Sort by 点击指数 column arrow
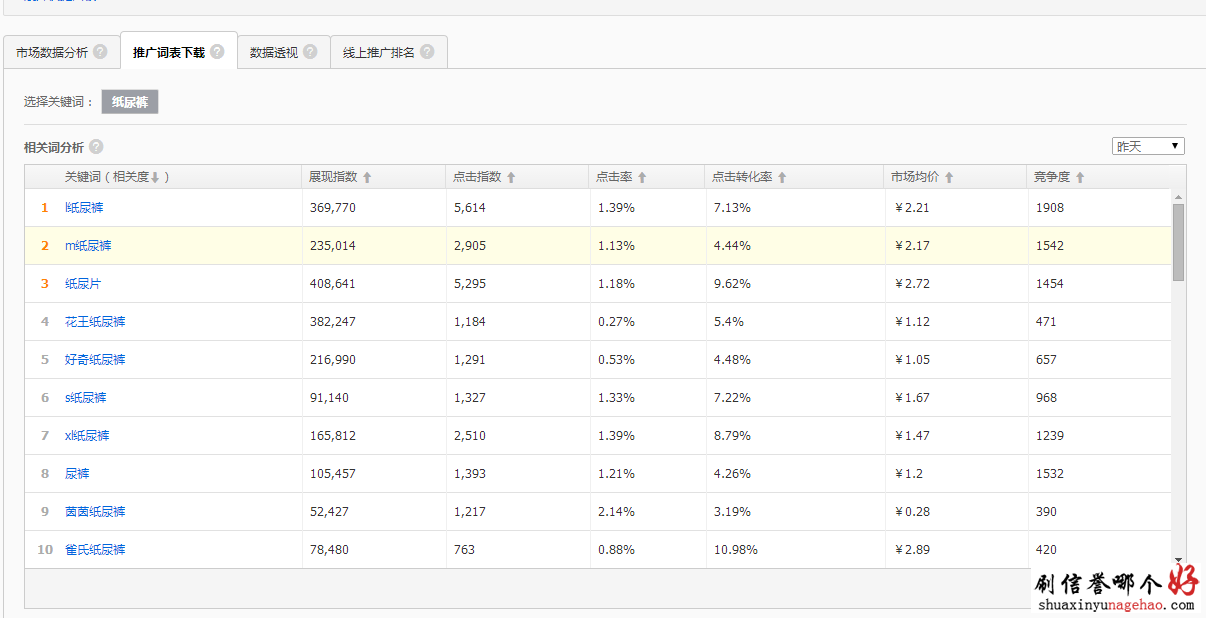The width and height of the screenshot is (1206, 618). pos(511,177)
